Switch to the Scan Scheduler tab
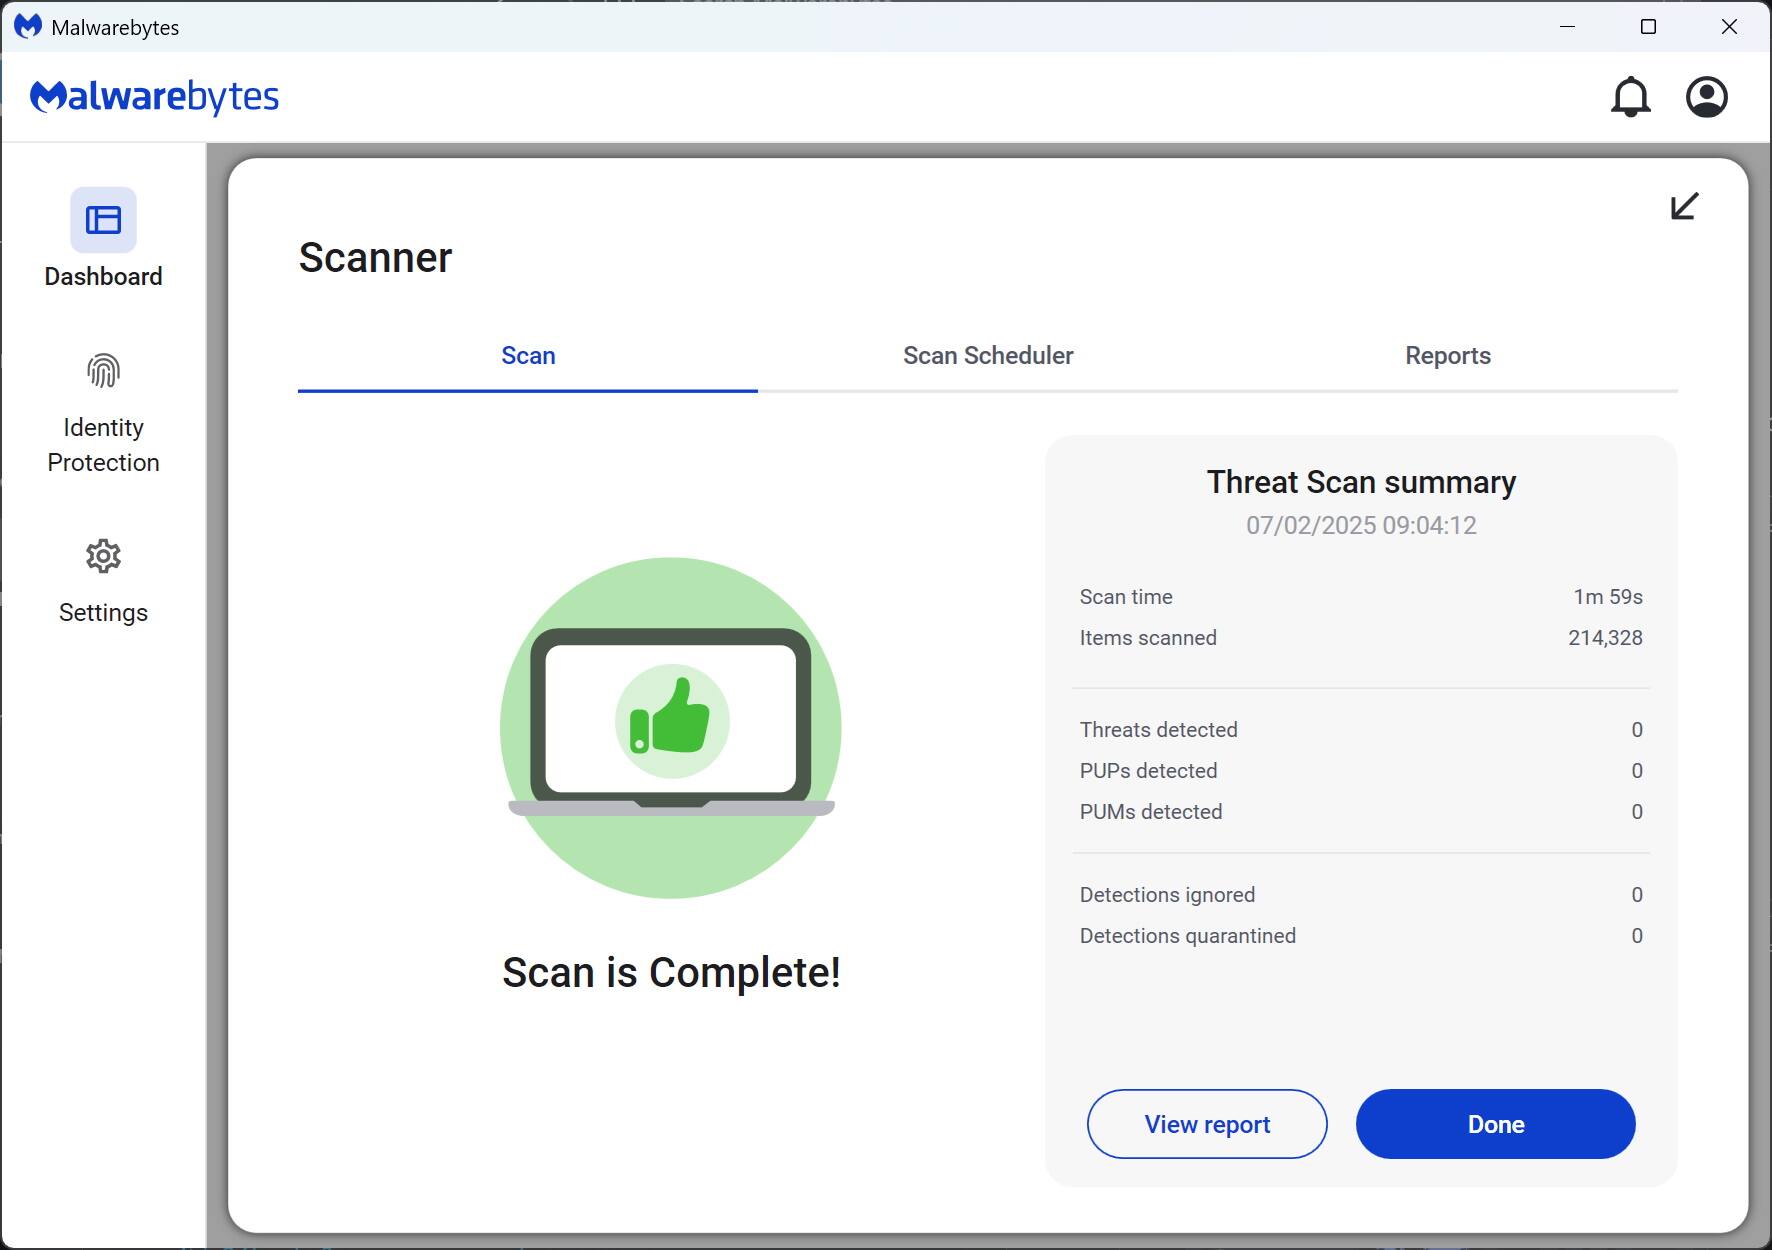This screenshot has width=1772, height=1250. tap(988, 356)
